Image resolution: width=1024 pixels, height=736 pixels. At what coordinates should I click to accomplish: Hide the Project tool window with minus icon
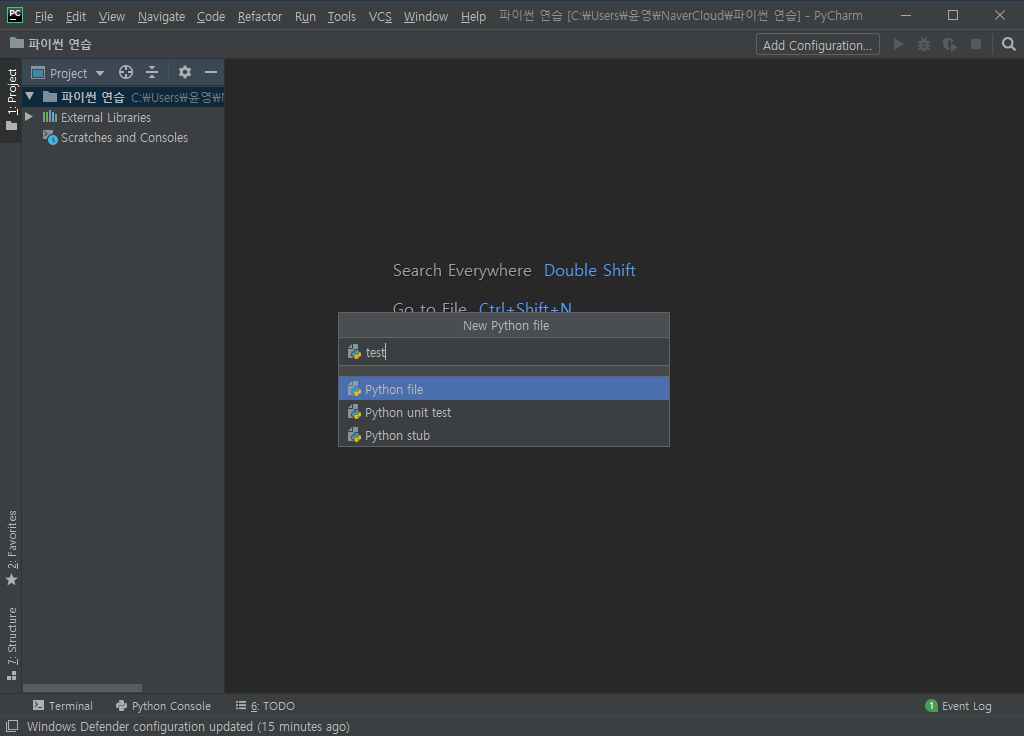[210, 72]
